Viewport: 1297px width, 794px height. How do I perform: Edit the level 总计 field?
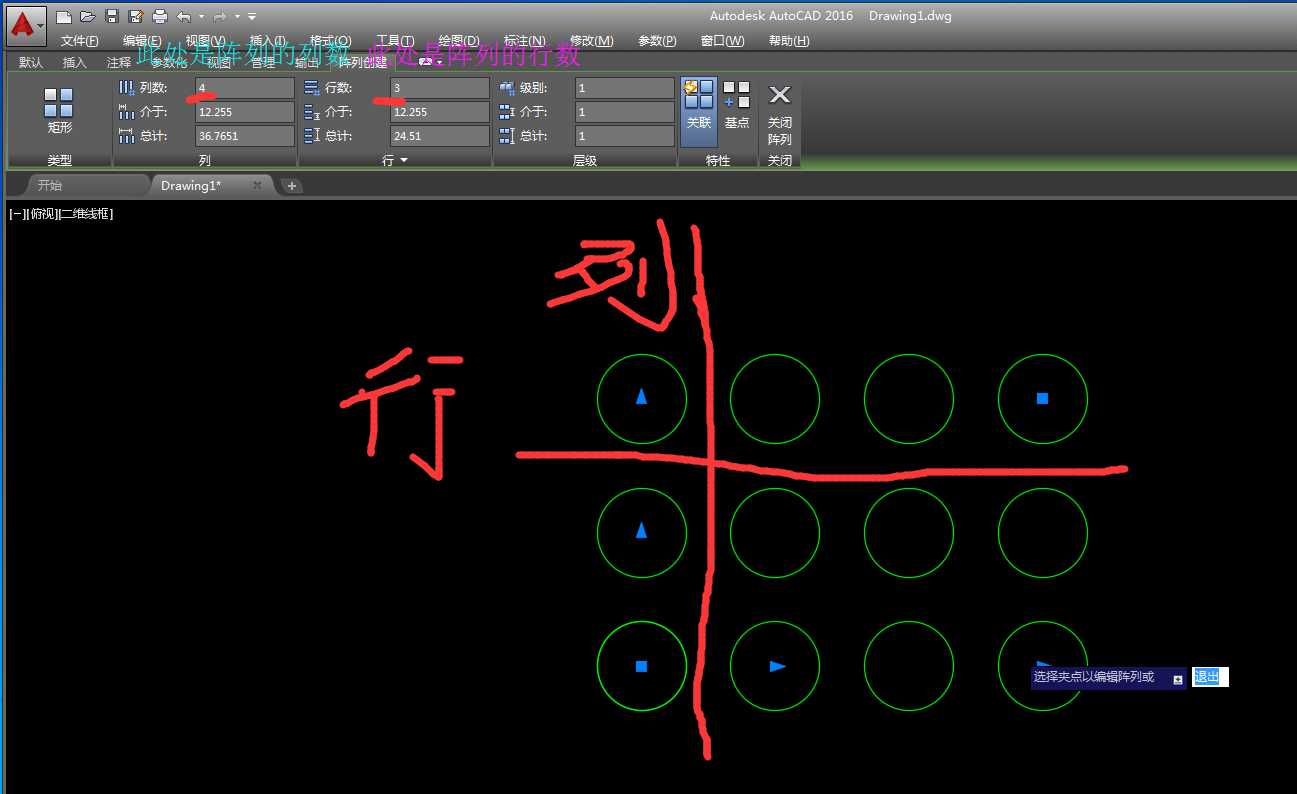tap(625, 136)
